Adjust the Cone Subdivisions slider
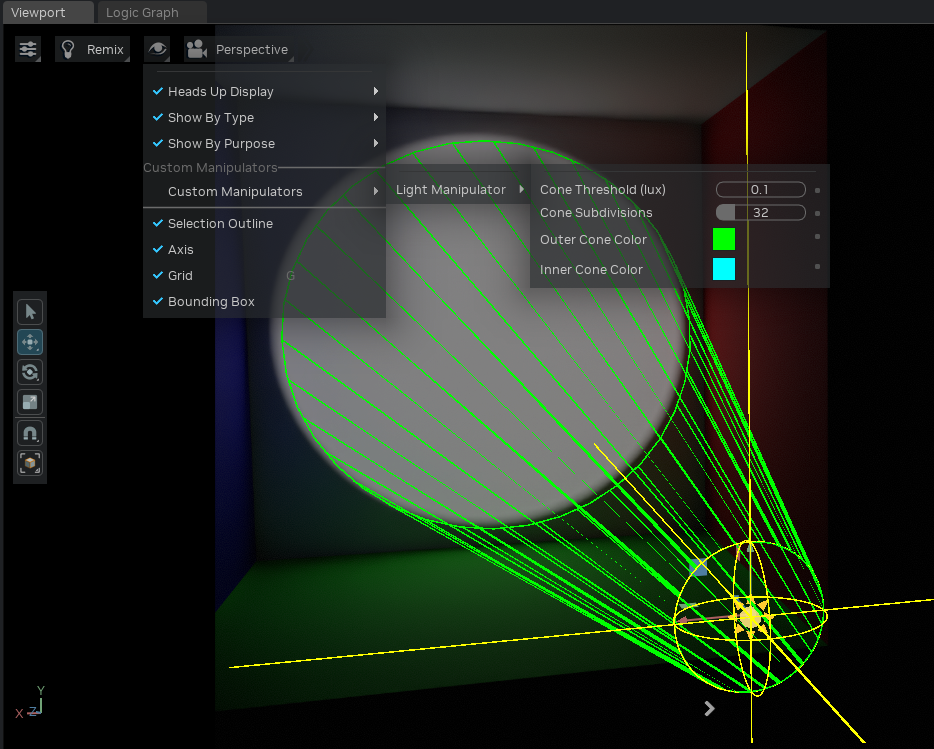 click(x=761, y=213)
